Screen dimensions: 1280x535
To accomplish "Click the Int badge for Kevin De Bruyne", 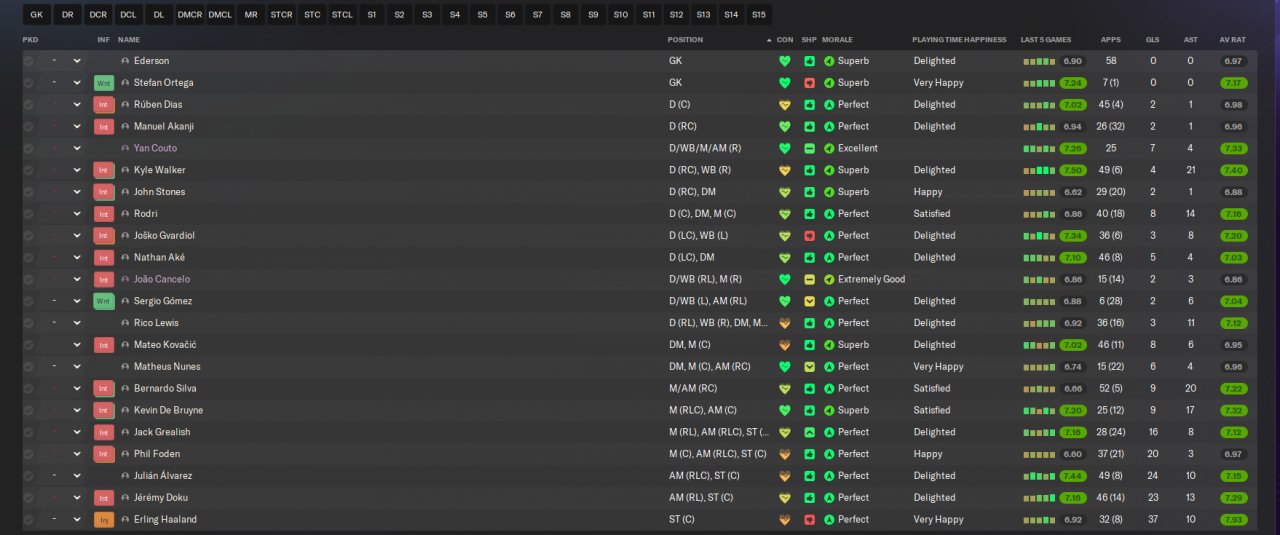I will [104, 410].
